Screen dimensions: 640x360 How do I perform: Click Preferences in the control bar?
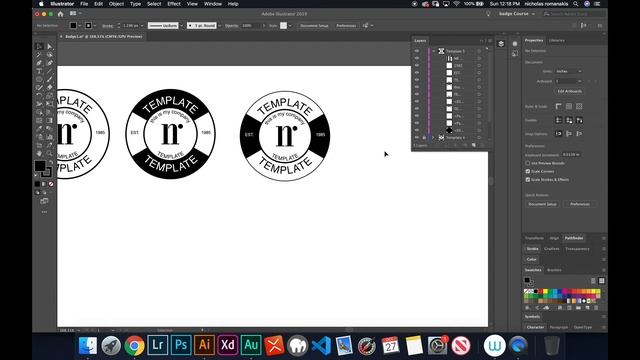346,25
